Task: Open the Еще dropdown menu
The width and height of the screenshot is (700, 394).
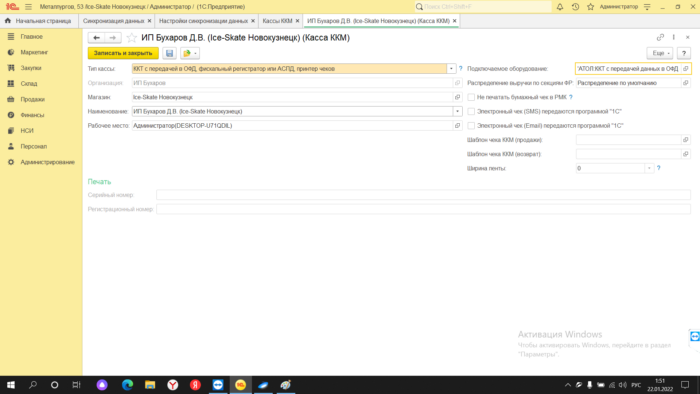Action: pyautogui.click(x=660, y=53)
